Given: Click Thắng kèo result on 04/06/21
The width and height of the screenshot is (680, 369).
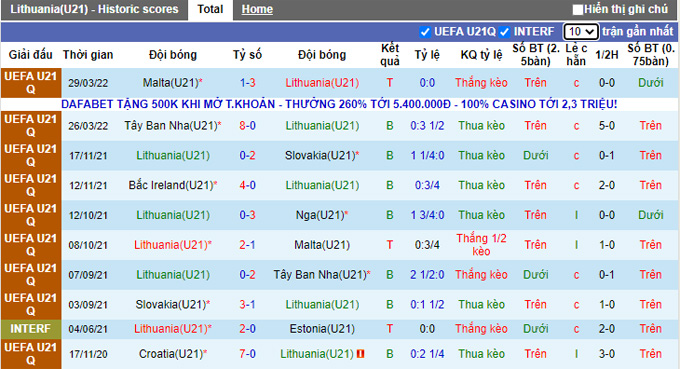Looking at the screenshot, I should 481,329.
